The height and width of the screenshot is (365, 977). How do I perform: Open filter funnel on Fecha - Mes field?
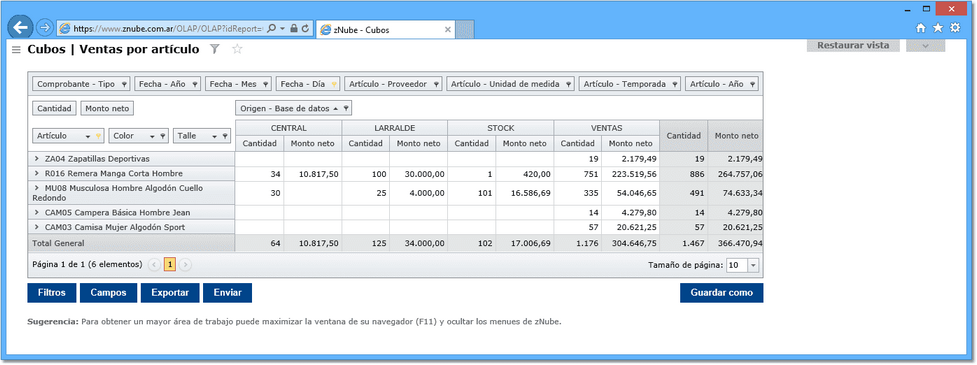point(265,84)
